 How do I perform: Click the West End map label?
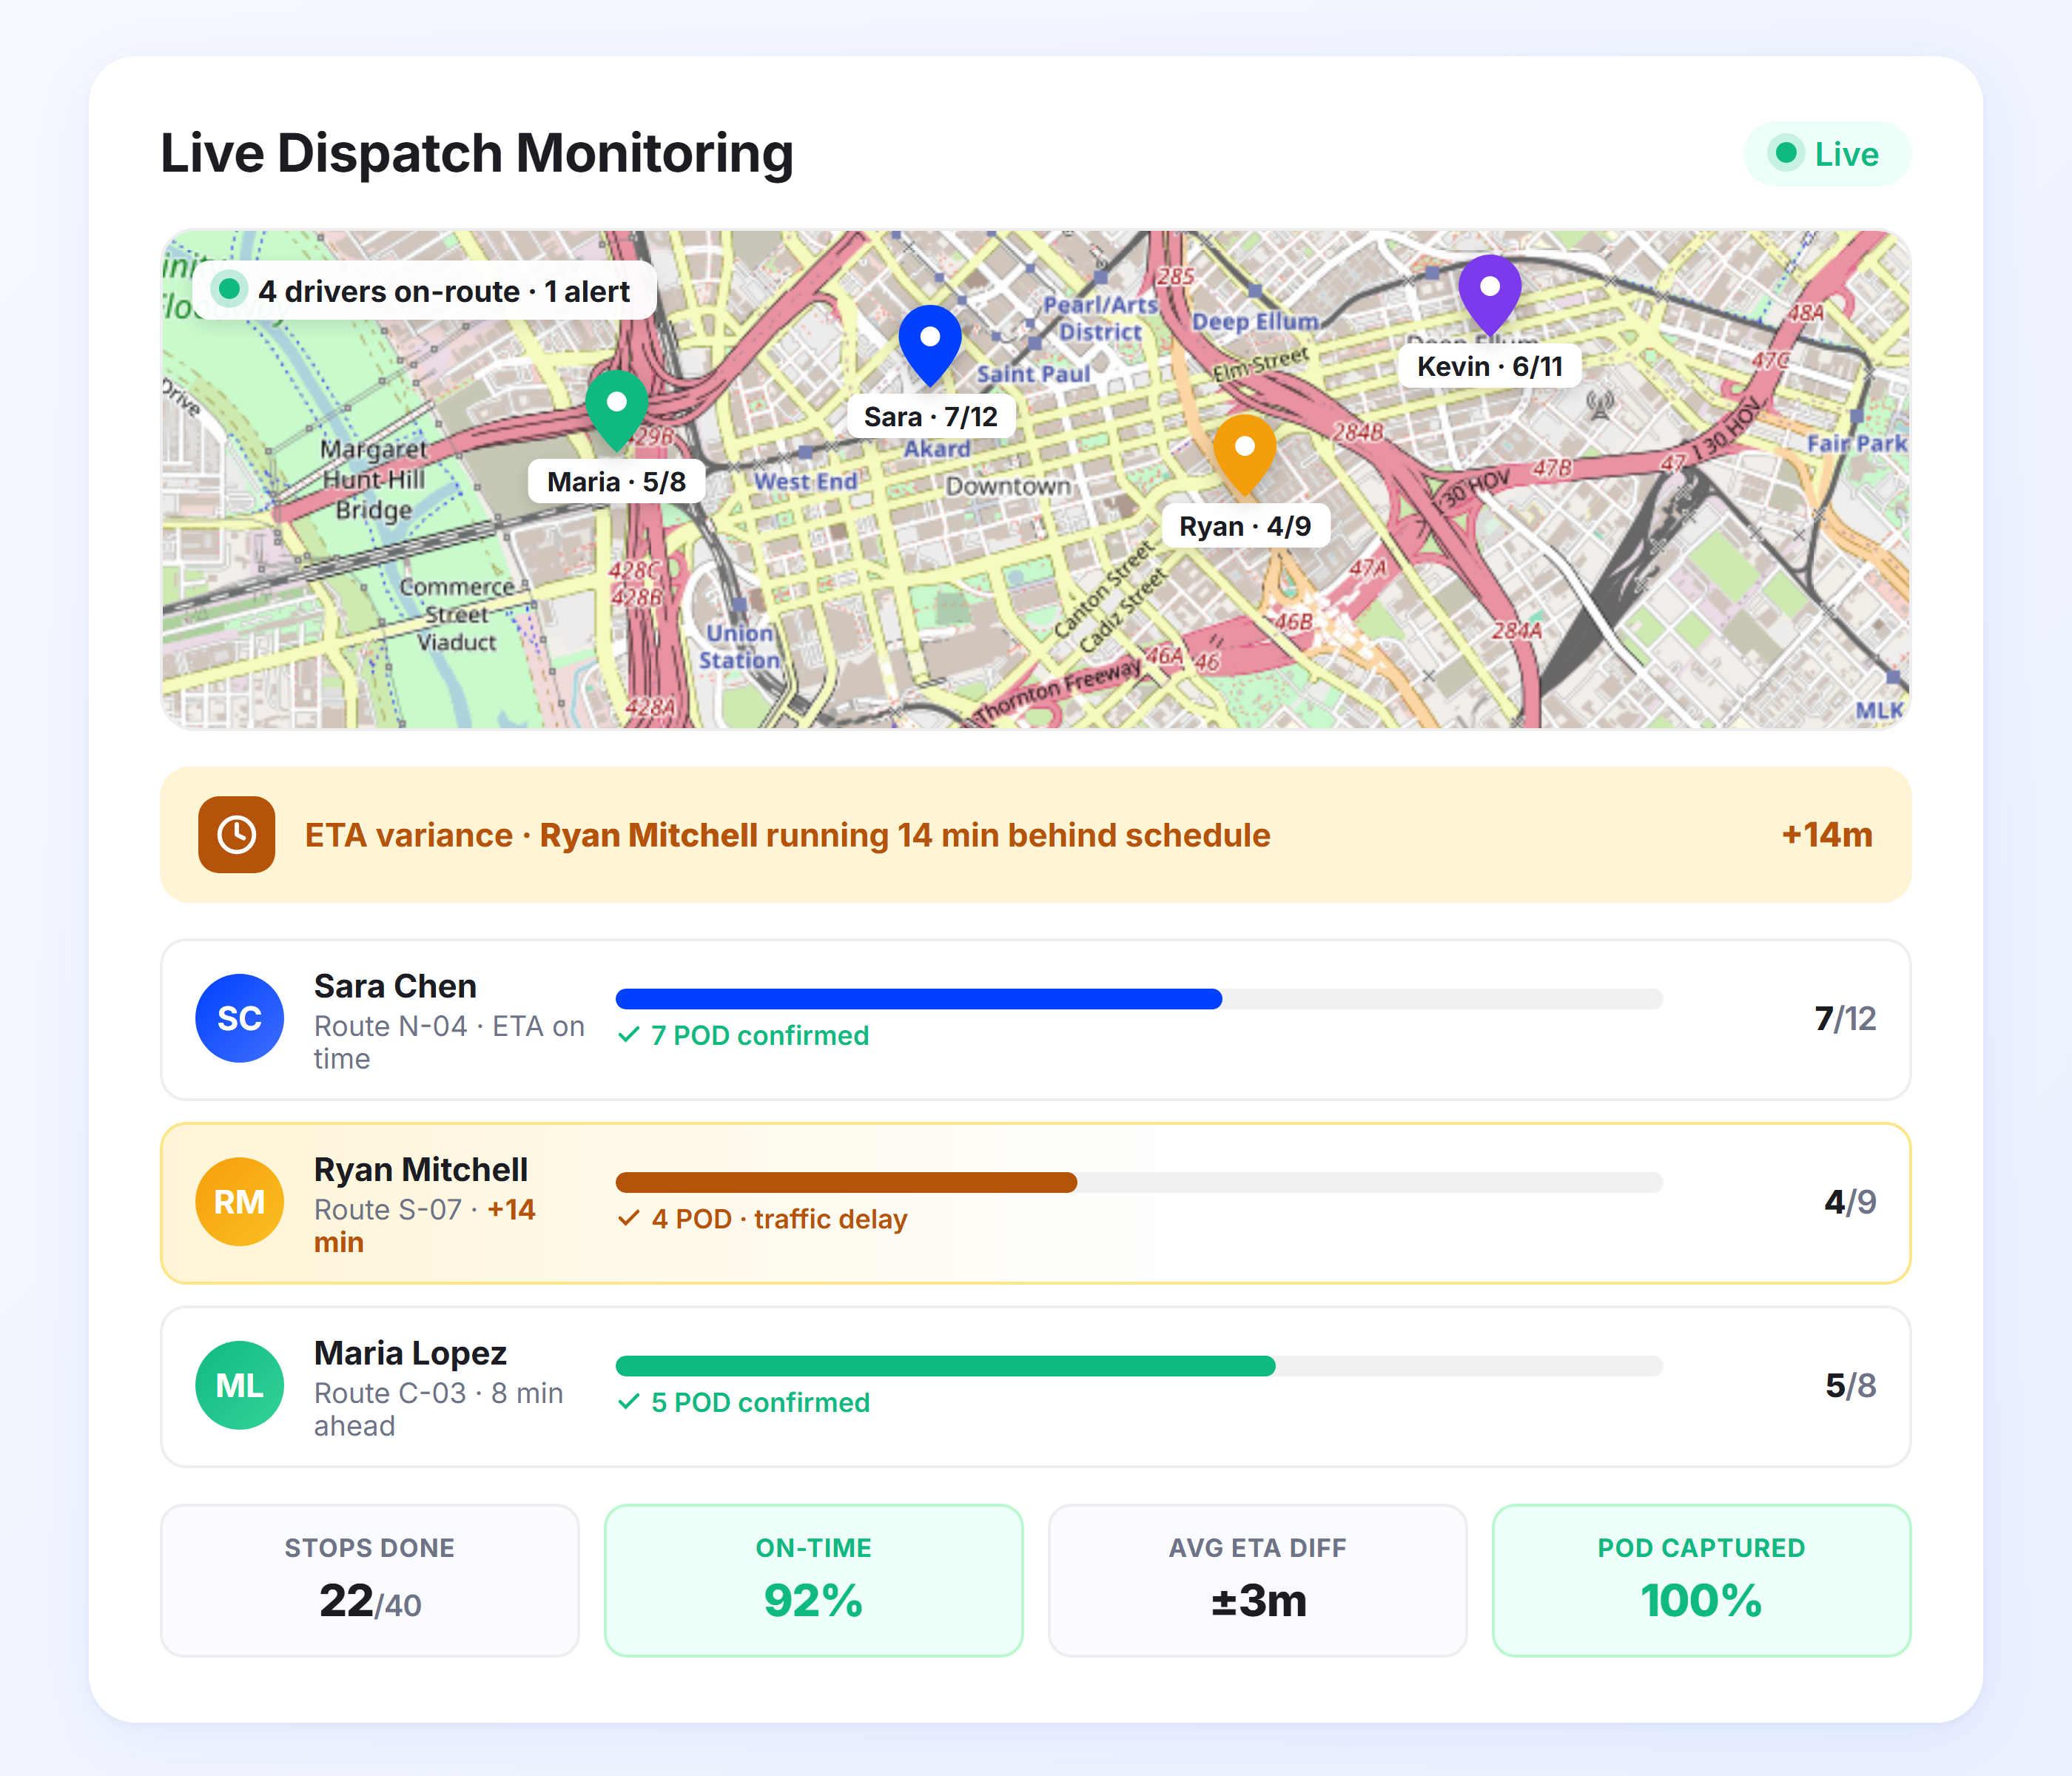[806, 481]
